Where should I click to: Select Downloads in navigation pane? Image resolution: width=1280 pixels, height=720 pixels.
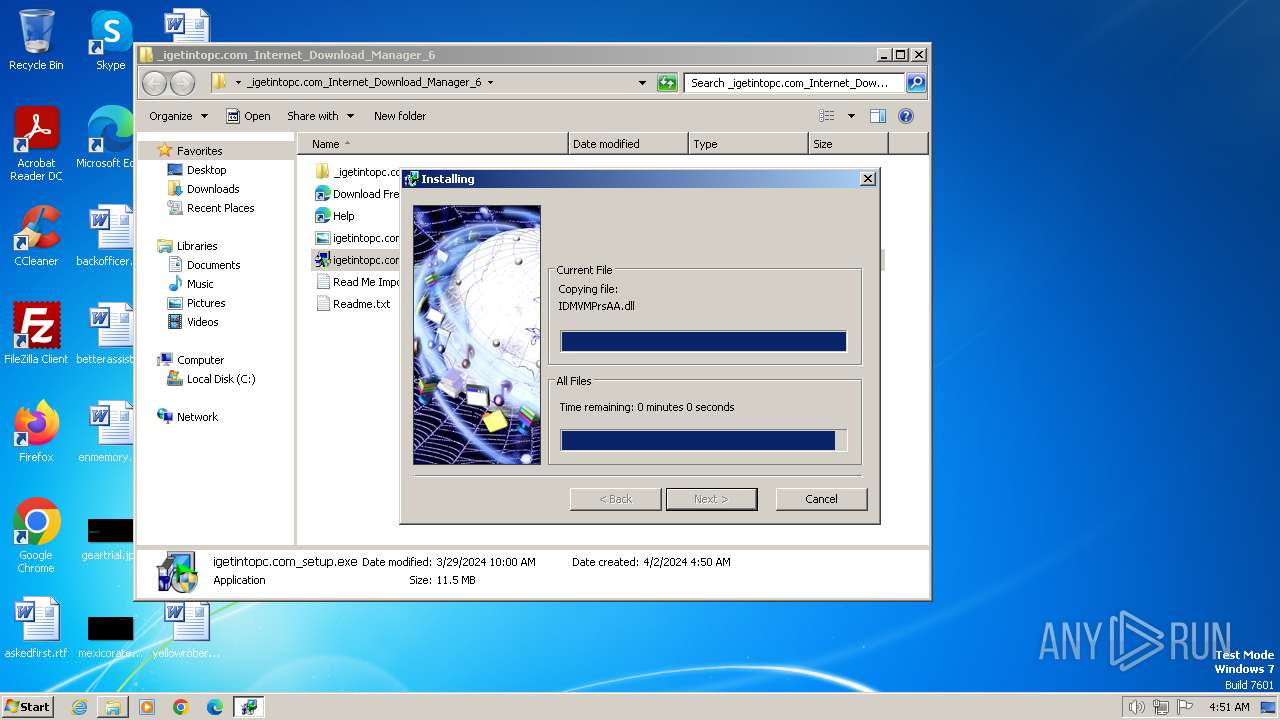(213, 189)
